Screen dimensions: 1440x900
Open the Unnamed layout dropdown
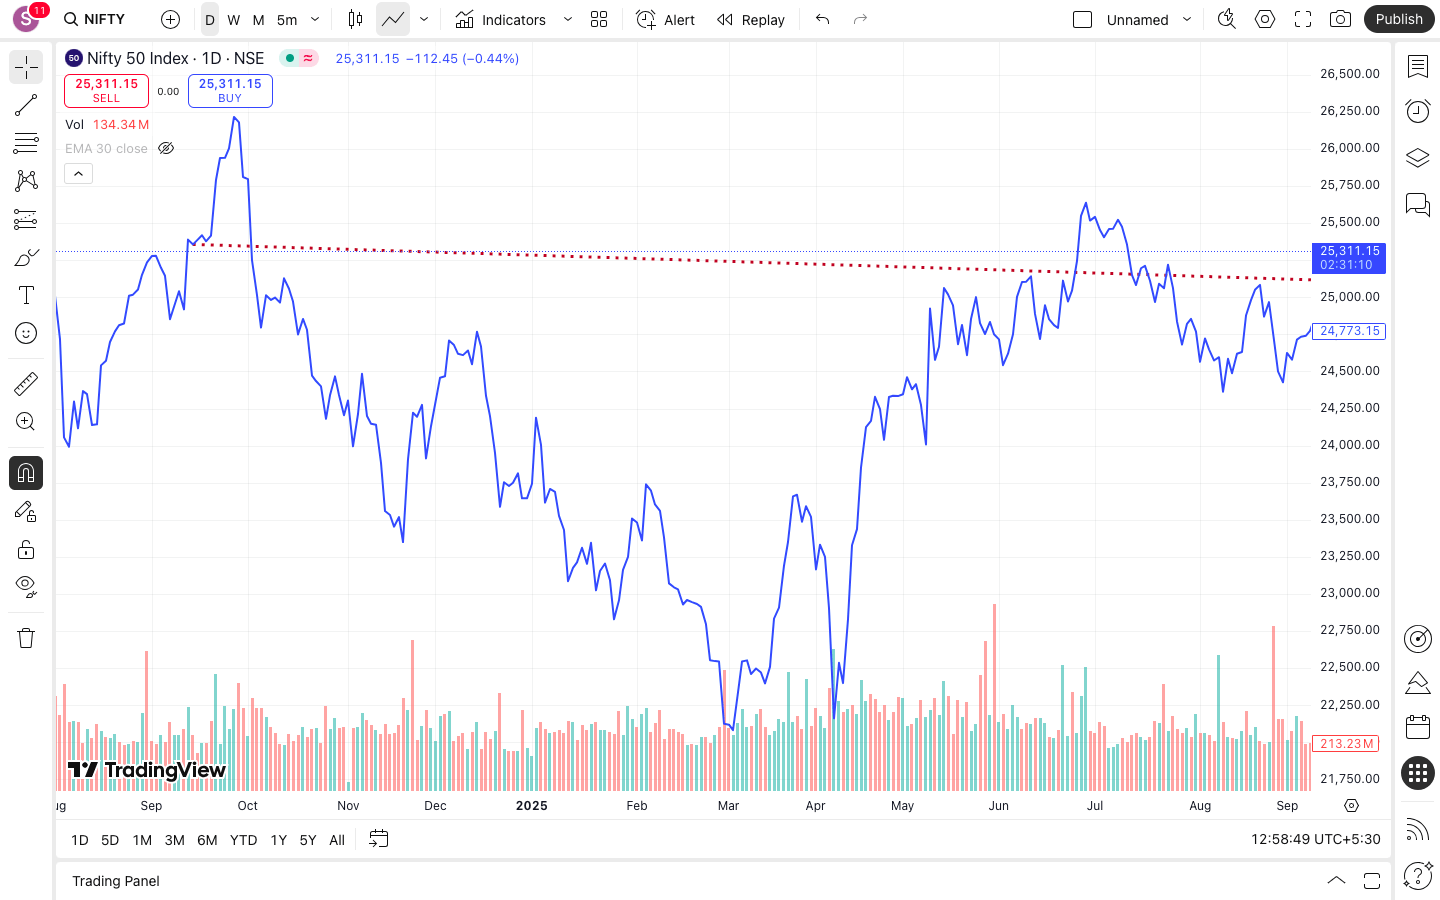[1187, 19]
